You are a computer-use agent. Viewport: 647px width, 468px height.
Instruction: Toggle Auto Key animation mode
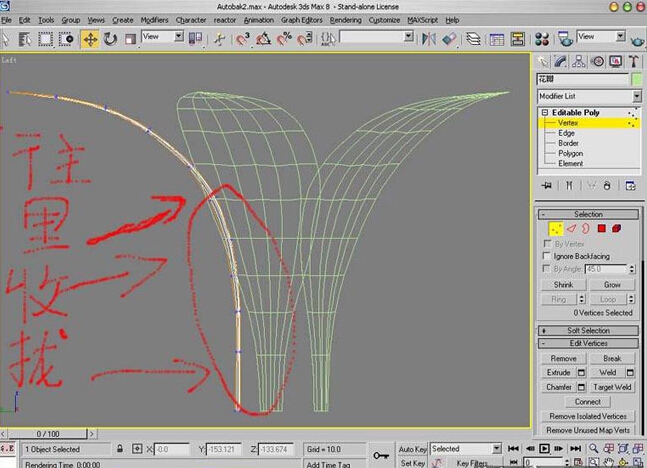(413, 449)
